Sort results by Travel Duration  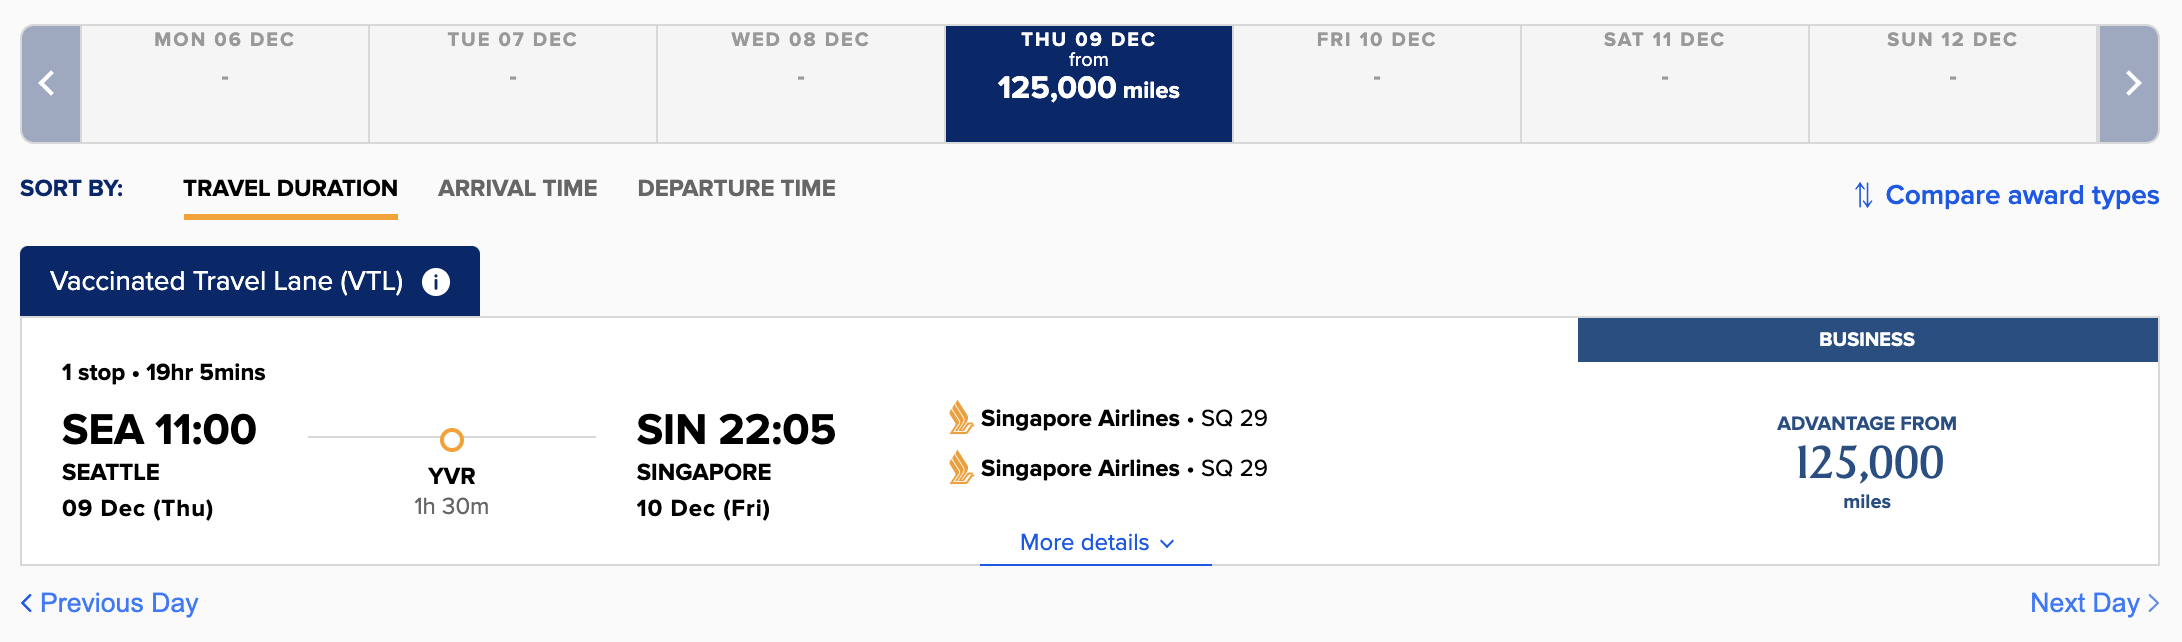(x=290, y=189)
